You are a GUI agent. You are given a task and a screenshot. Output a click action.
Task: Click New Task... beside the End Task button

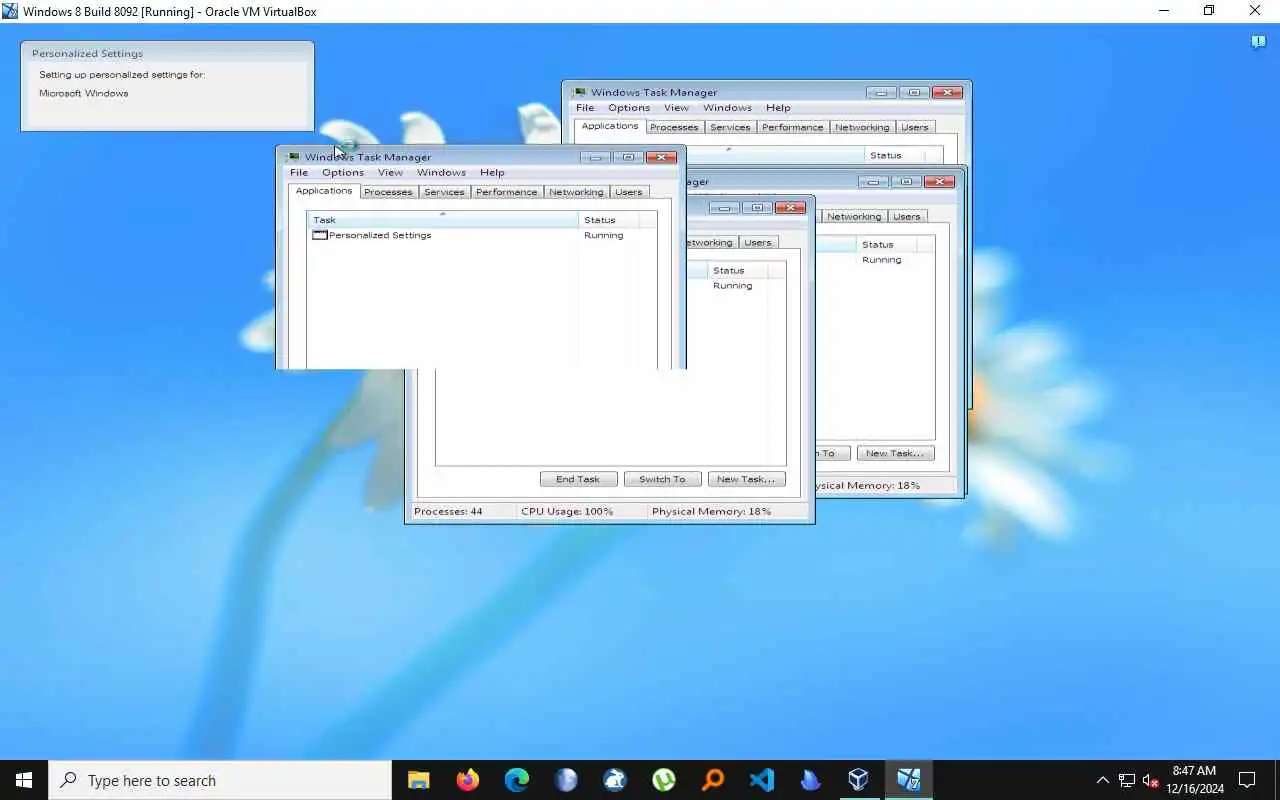pyautogui.click(x=746, y=479)
